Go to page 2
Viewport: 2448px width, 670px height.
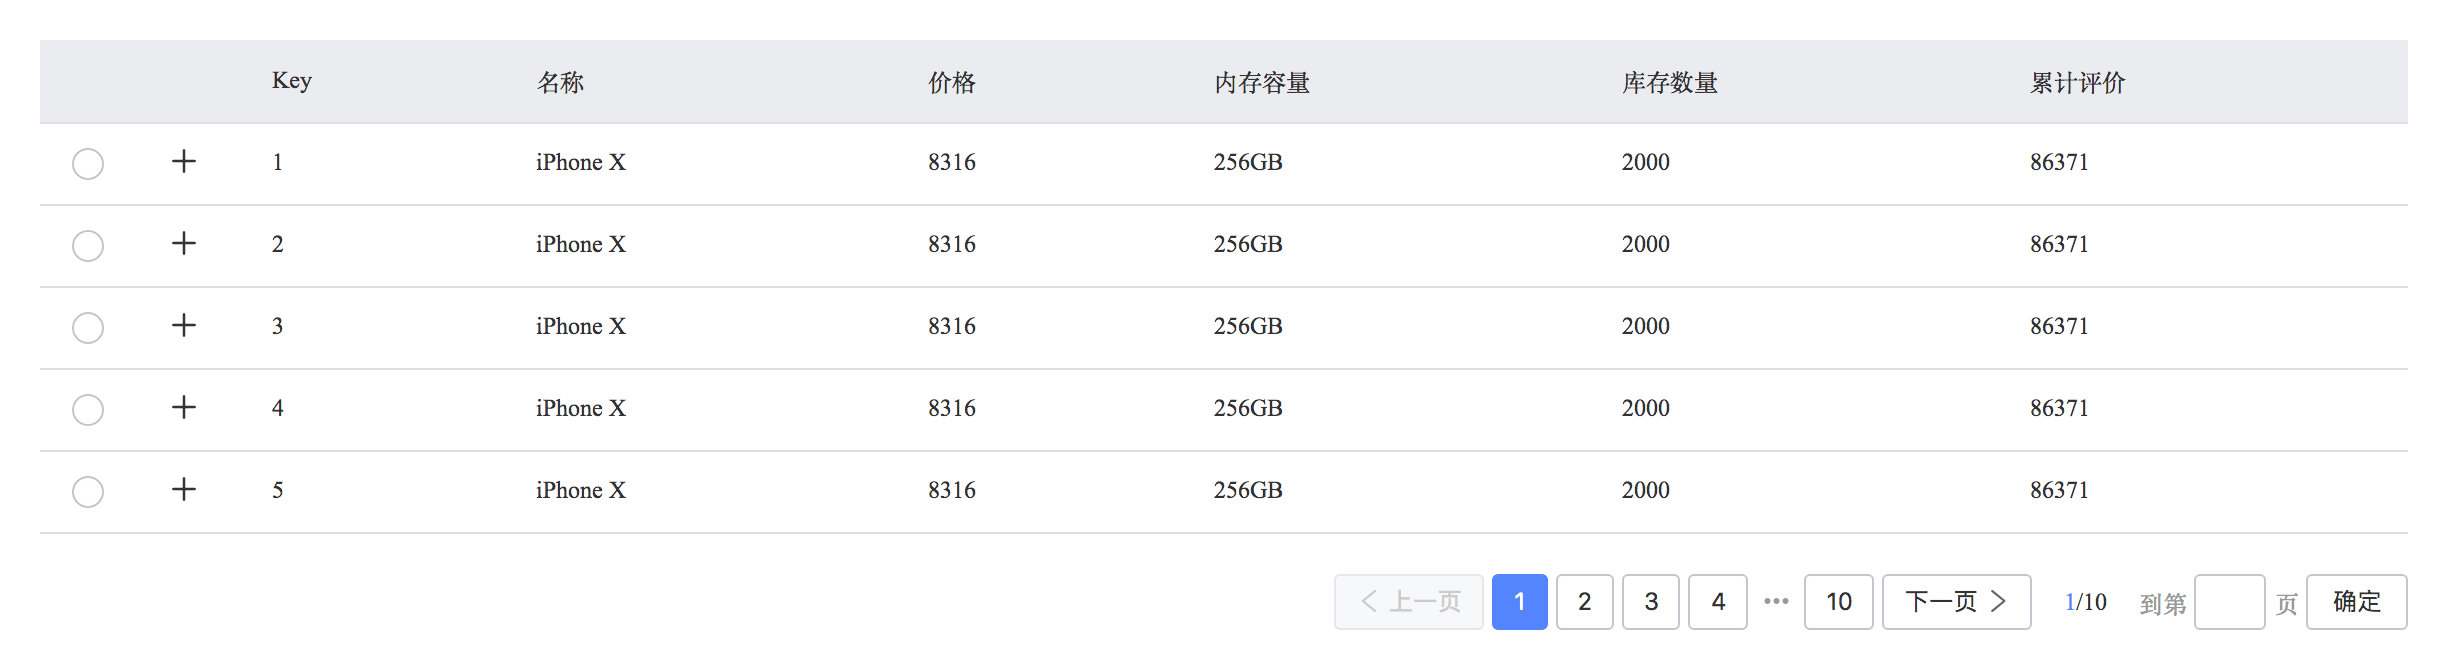[1584, 601]
